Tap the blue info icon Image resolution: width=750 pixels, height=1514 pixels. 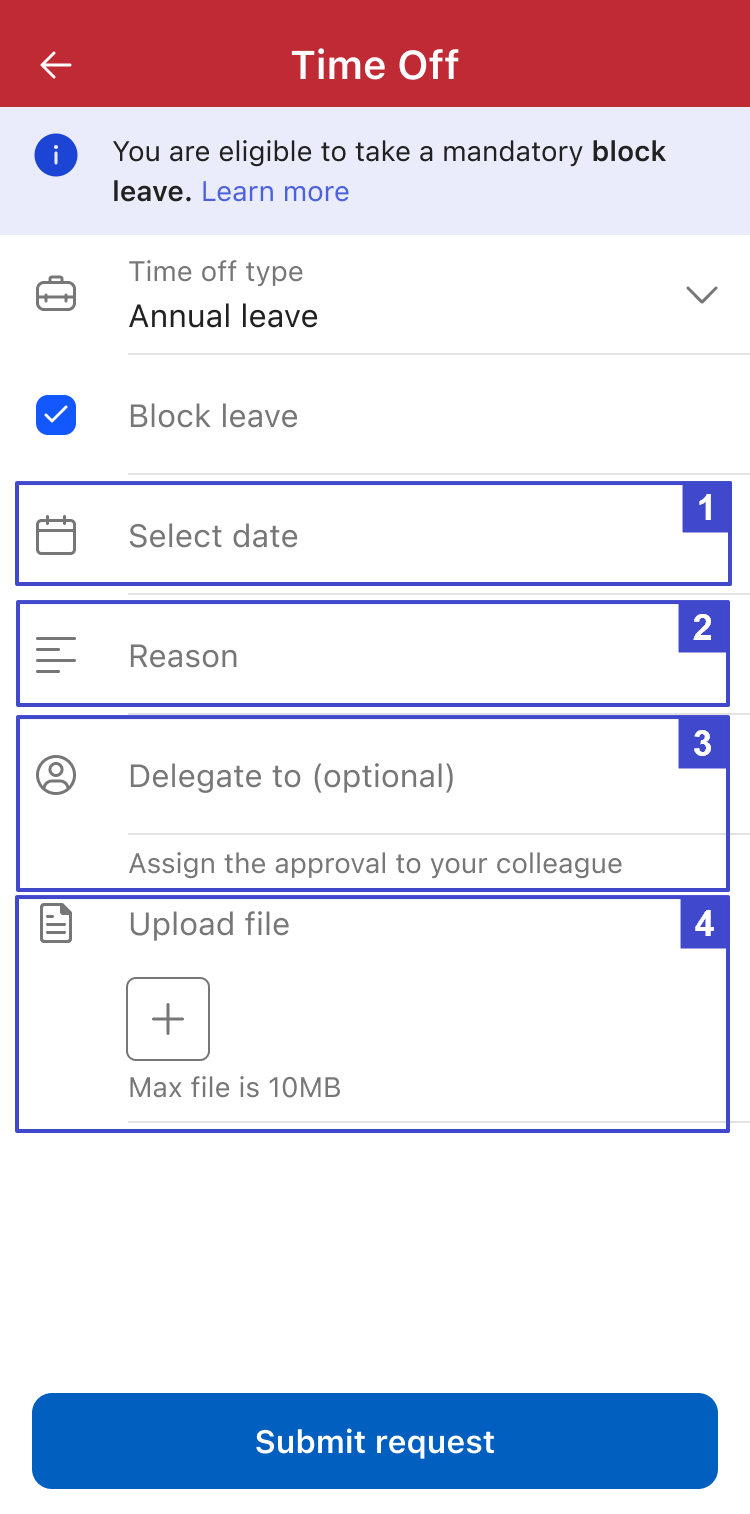pos(56,155)
